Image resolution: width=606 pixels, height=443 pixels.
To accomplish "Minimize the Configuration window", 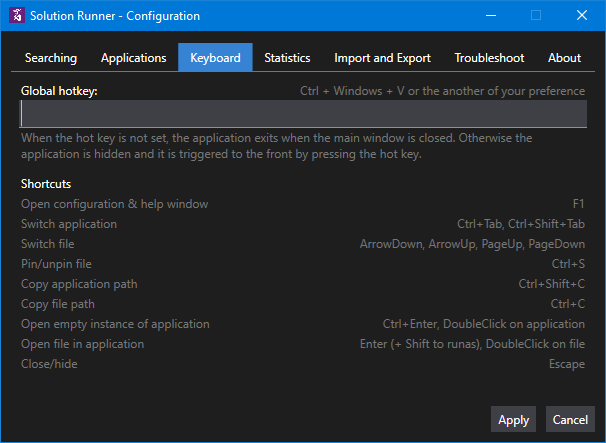I will click(490, 16).
